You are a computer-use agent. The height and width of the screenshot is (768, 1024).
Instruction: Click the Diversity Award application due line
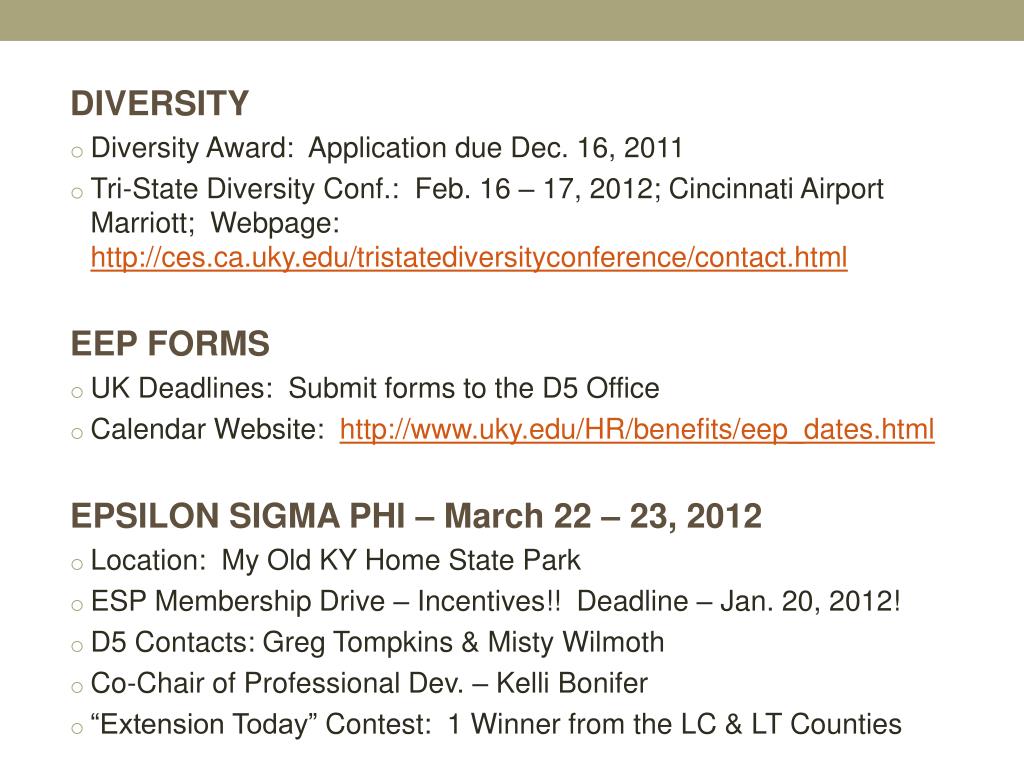coord(386,149)
